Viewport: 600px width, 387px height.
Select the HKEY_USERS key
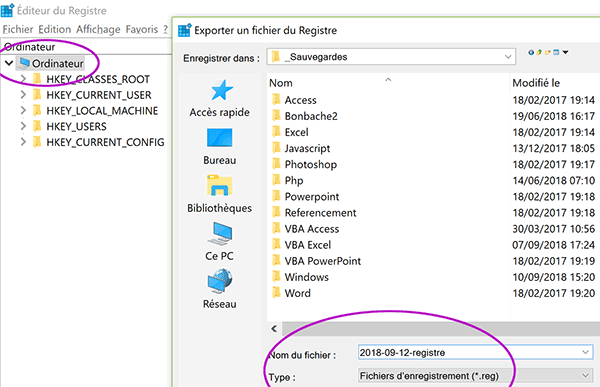76,126
